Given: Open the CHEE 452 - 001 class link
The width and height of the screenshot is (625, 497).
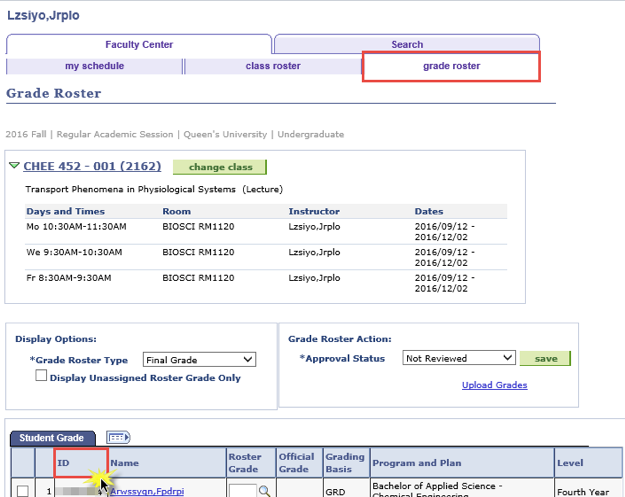Looking at the screenshot, I should 94,166.
